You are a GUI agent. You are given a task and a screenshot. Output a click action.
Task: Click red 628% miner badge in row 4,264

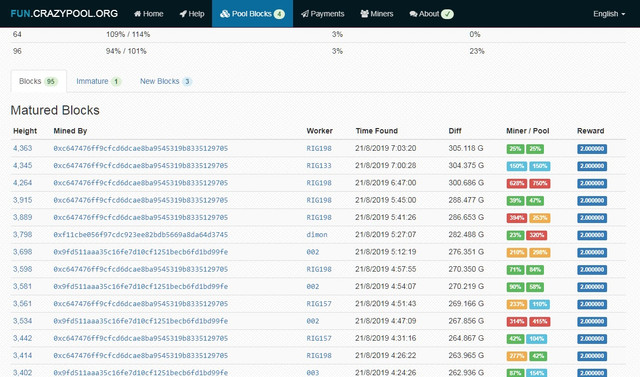[517, 184]
